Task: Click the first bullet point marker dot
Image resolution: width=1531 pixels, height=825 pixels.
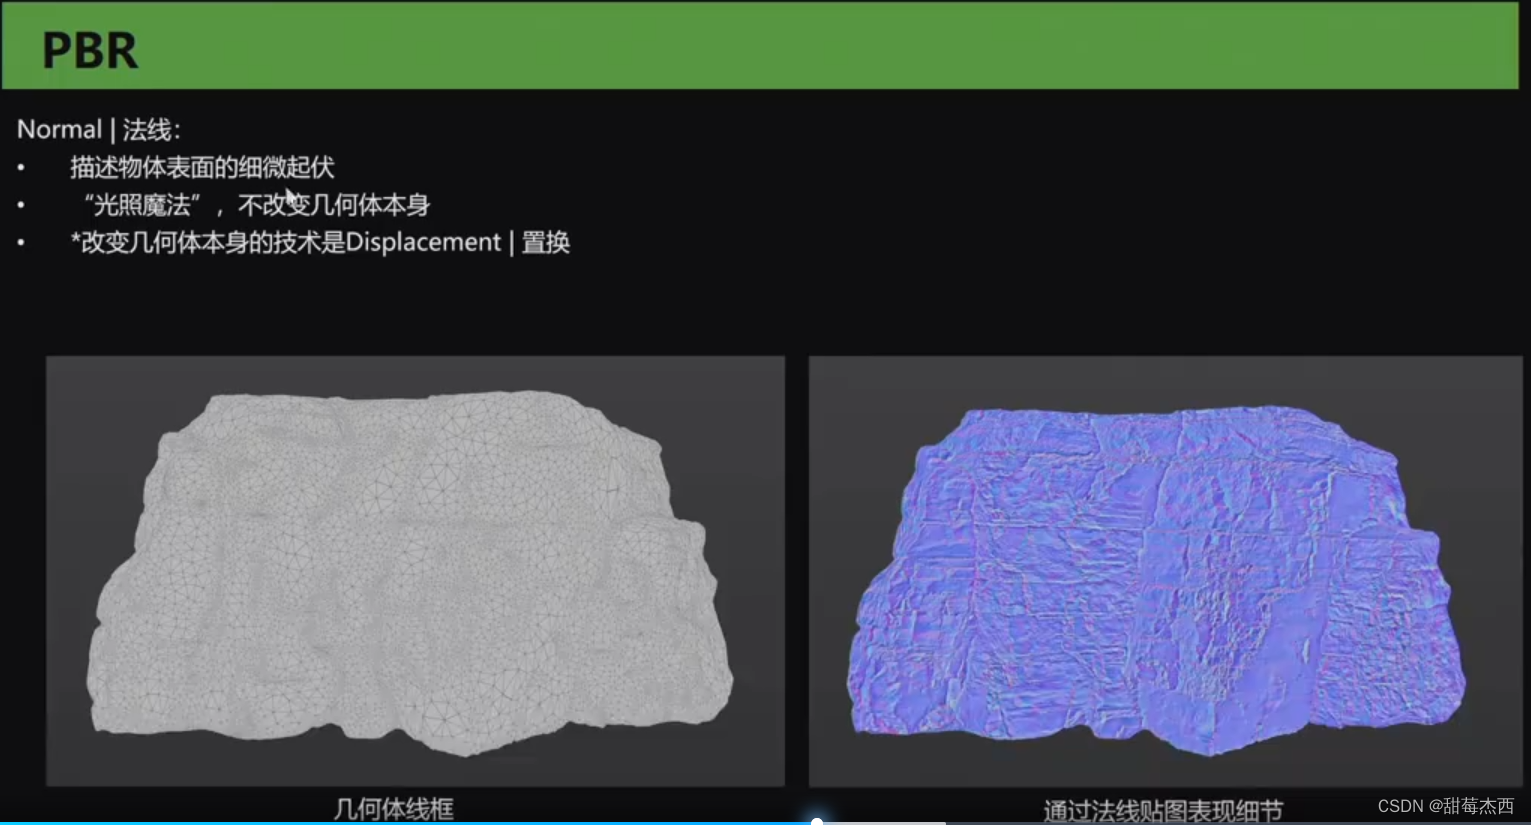Action: [x=21, y=168]
